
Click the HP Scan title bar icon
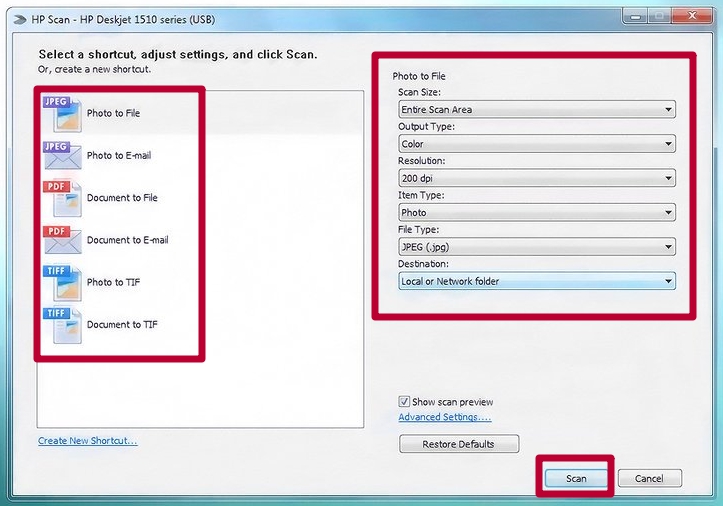pos(19,20)
